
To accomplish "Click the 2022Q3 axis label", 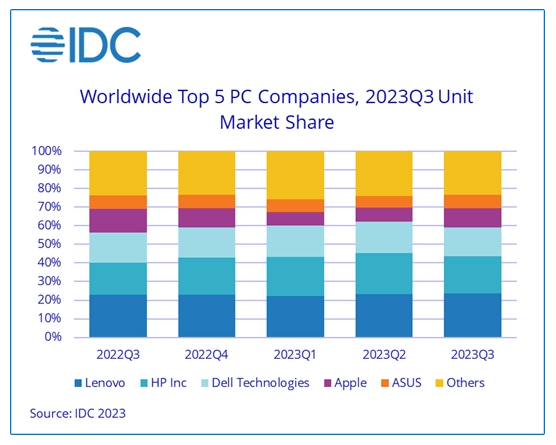I will coord(118,355).
